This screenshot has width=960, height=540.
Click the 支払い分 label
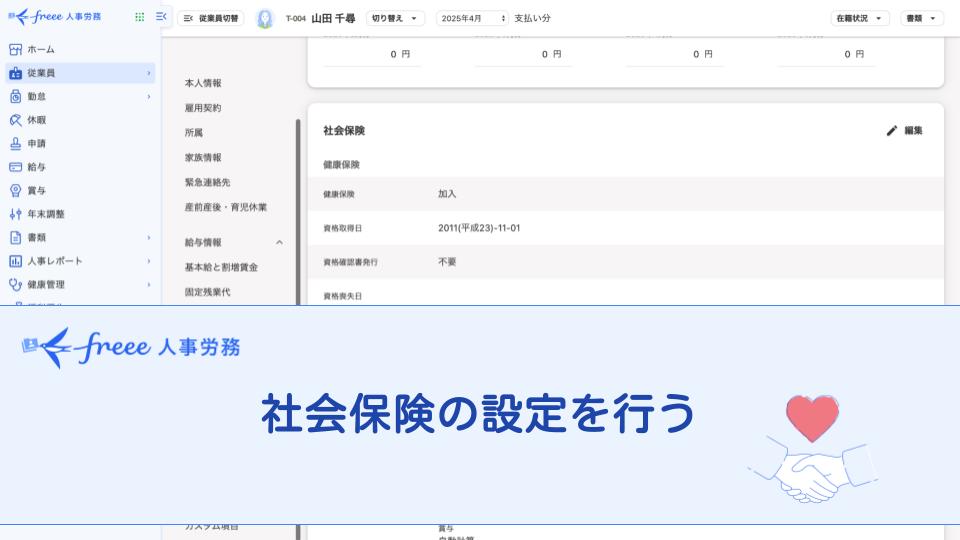(x=532, y=18)
